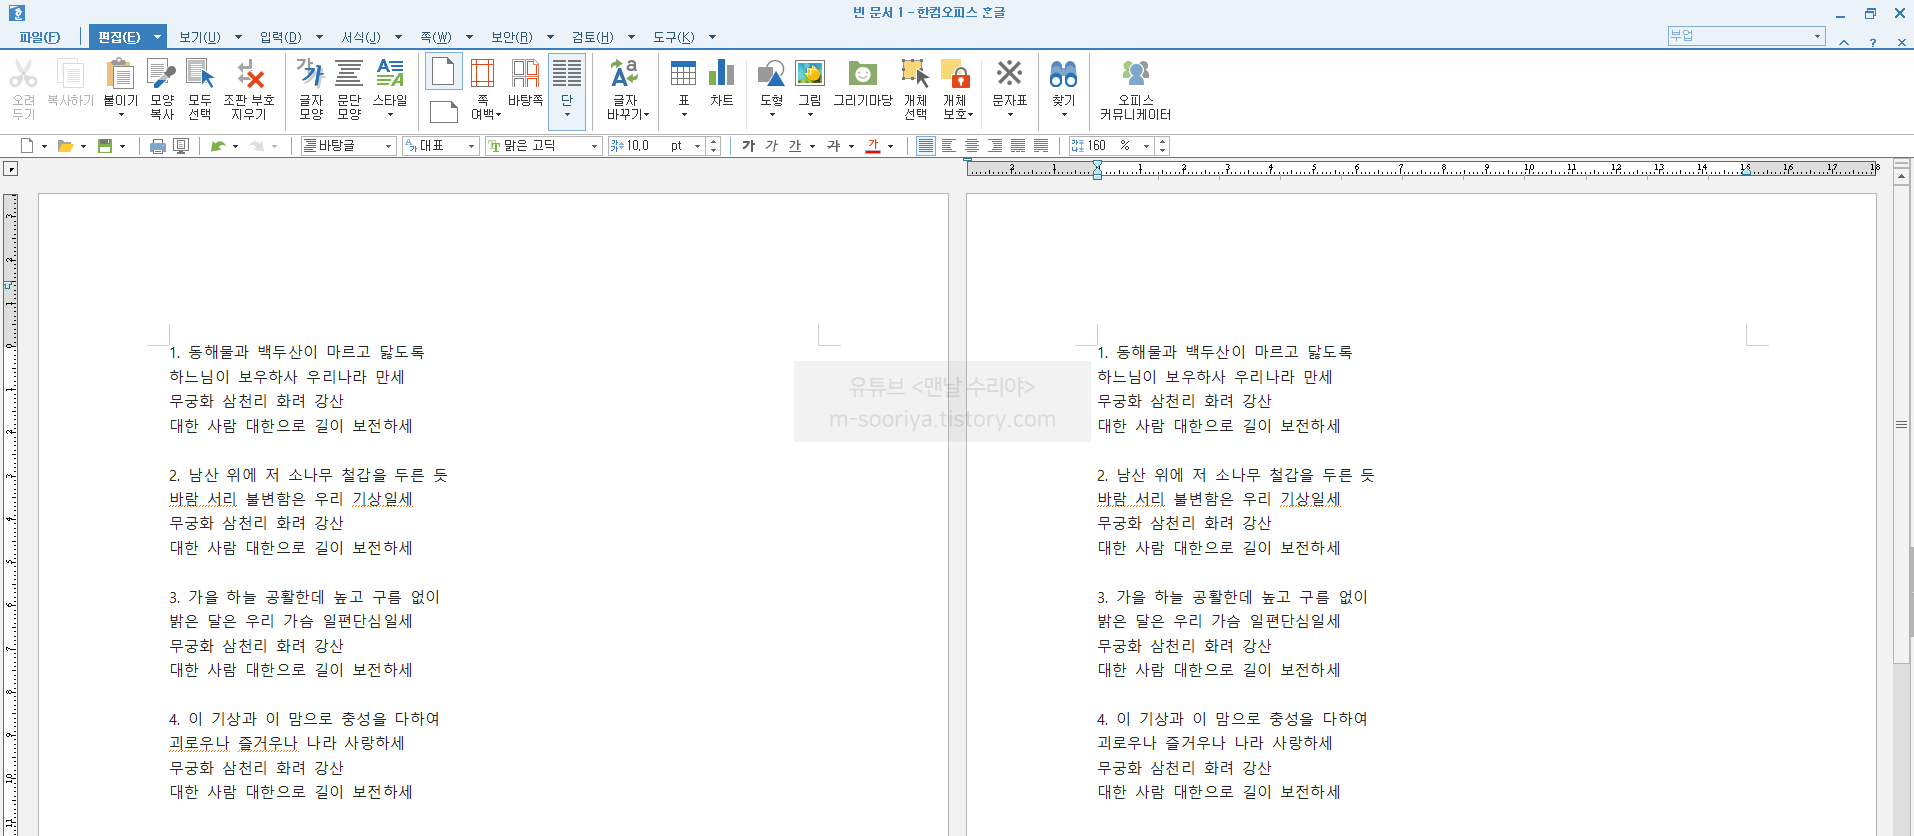Open the 서식(J) menu
This screenshot has width=1914, height=836.
click(x=360, y=37)
